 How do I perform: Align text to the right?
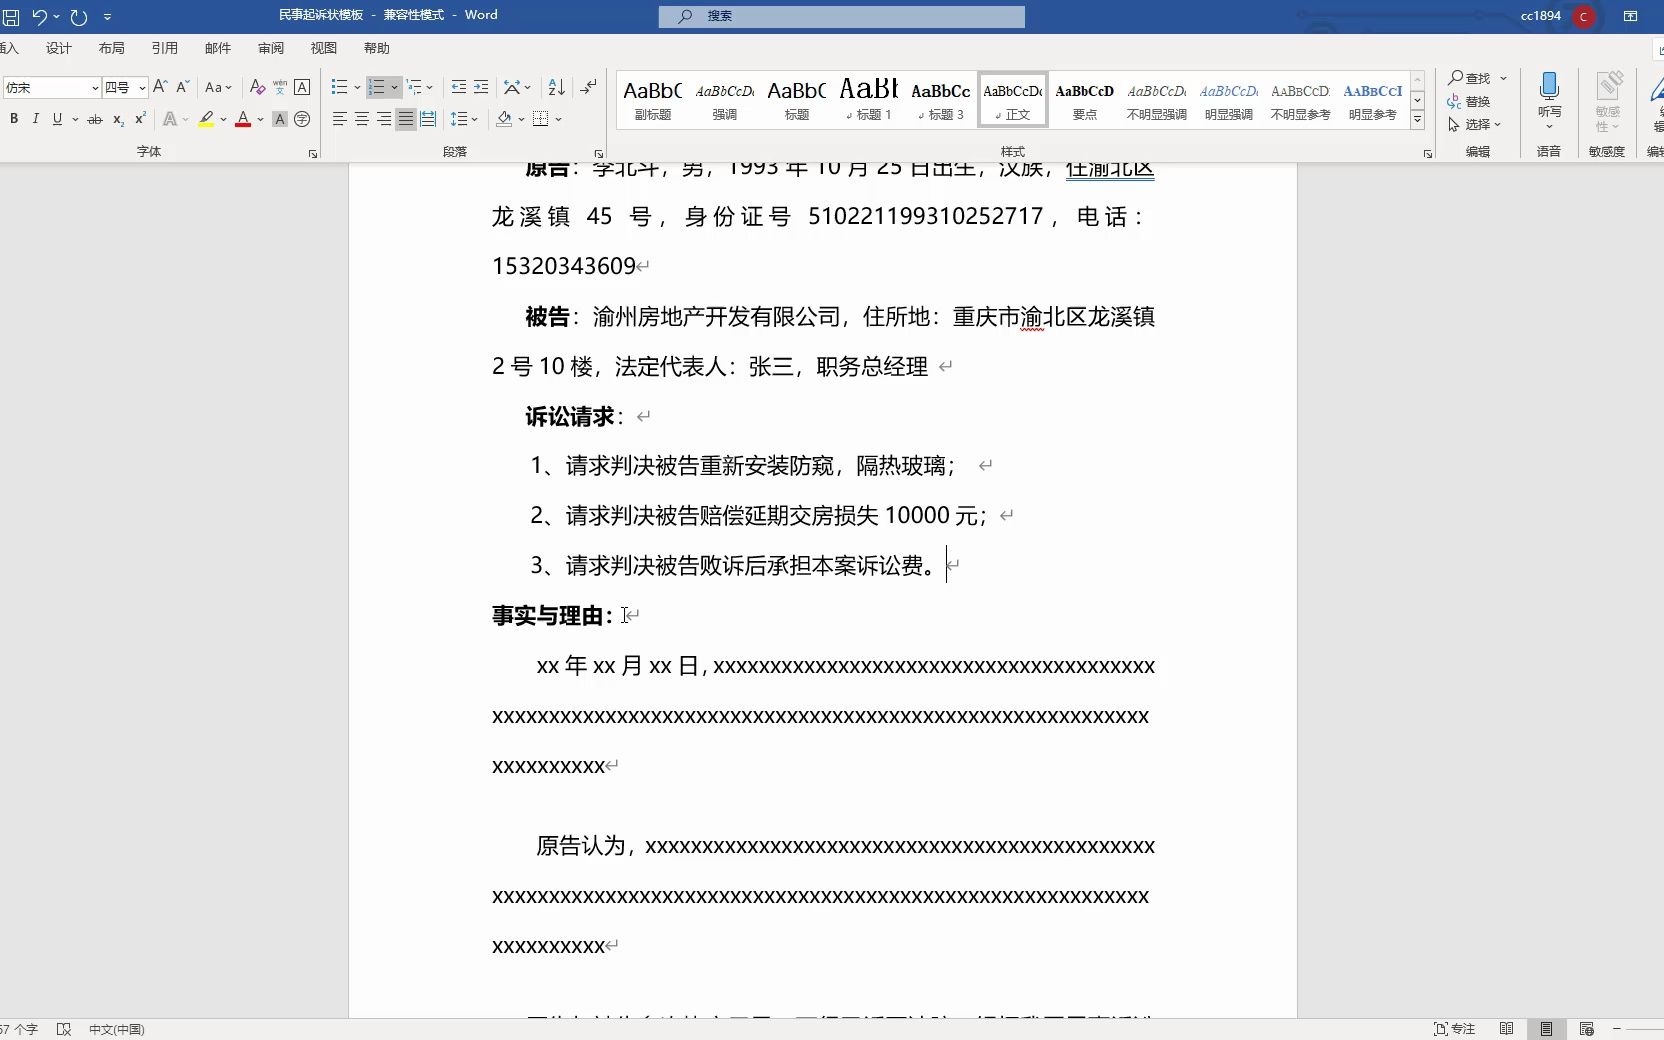point(384,119)
